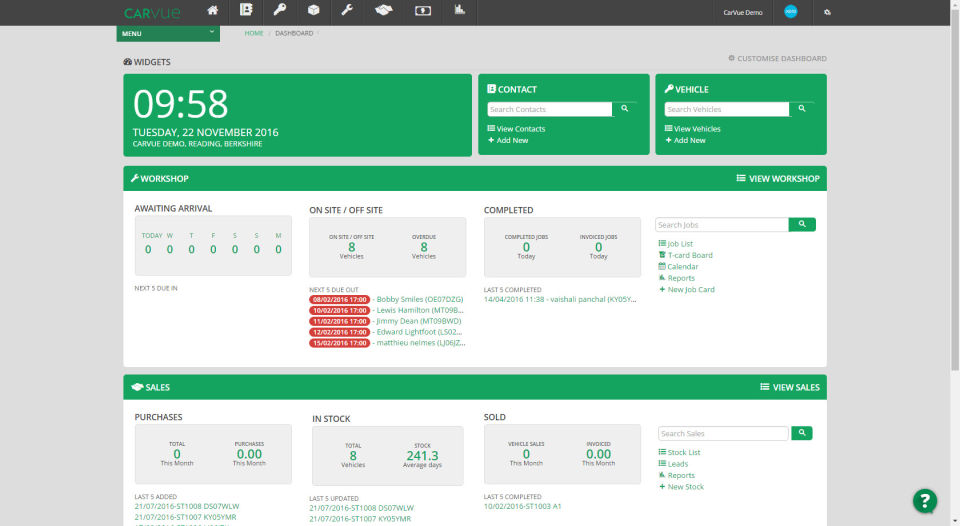Open the settings cogs icon top right

[x=827, y=13]
